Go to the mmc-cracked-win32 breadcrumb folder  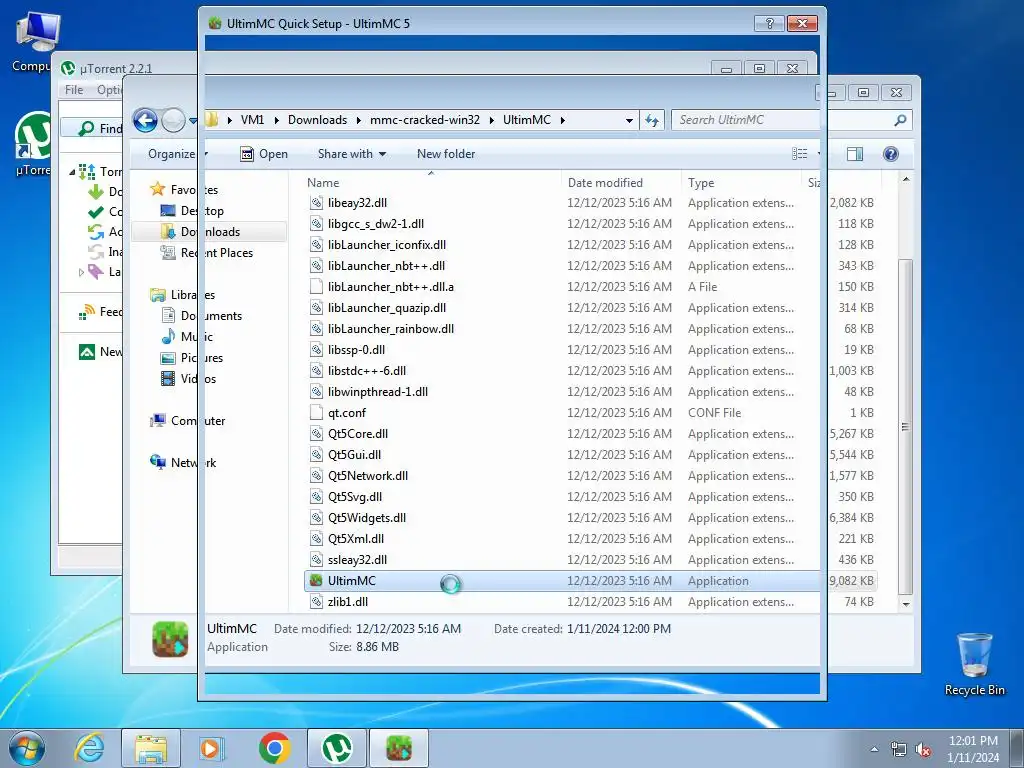(424, 120)
